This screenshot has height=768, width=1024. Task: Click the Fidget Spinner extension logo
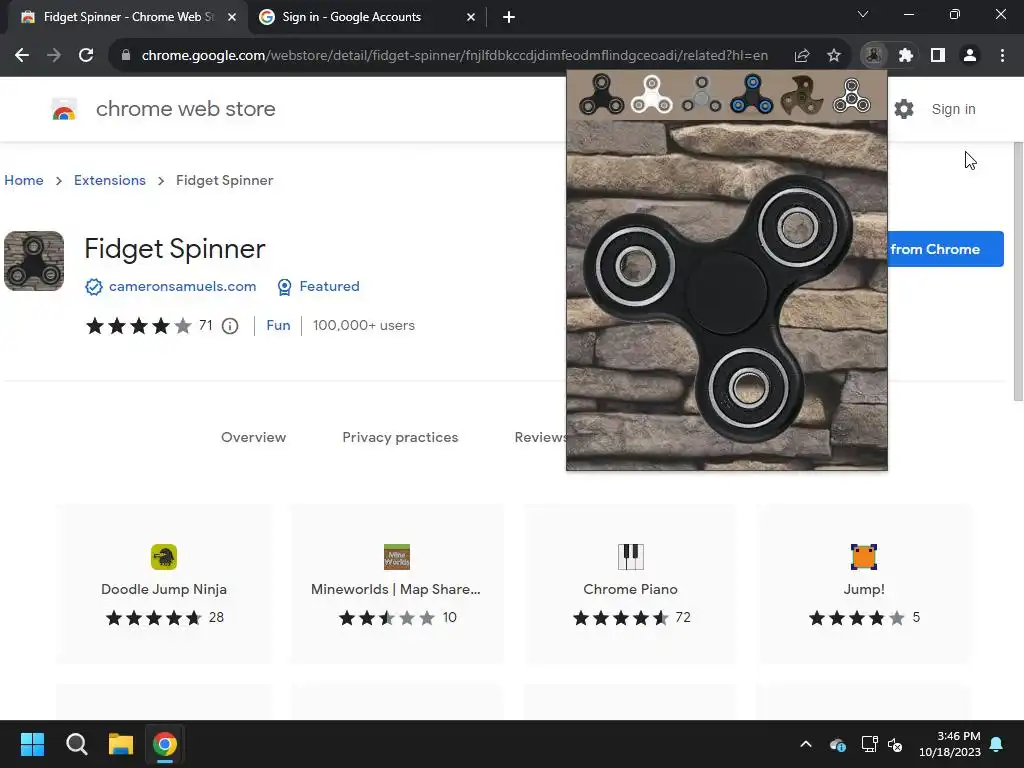(34, 261)
